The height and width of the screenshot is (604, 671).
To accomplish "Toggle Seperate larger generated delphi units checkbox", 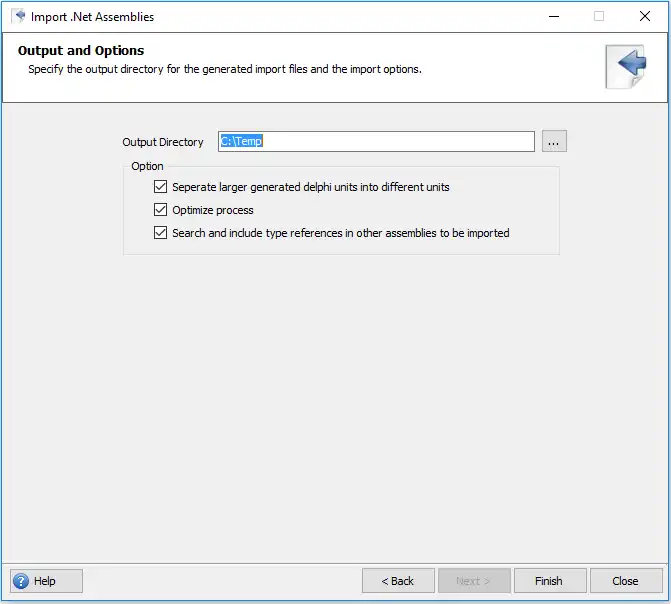I will 160,187.
